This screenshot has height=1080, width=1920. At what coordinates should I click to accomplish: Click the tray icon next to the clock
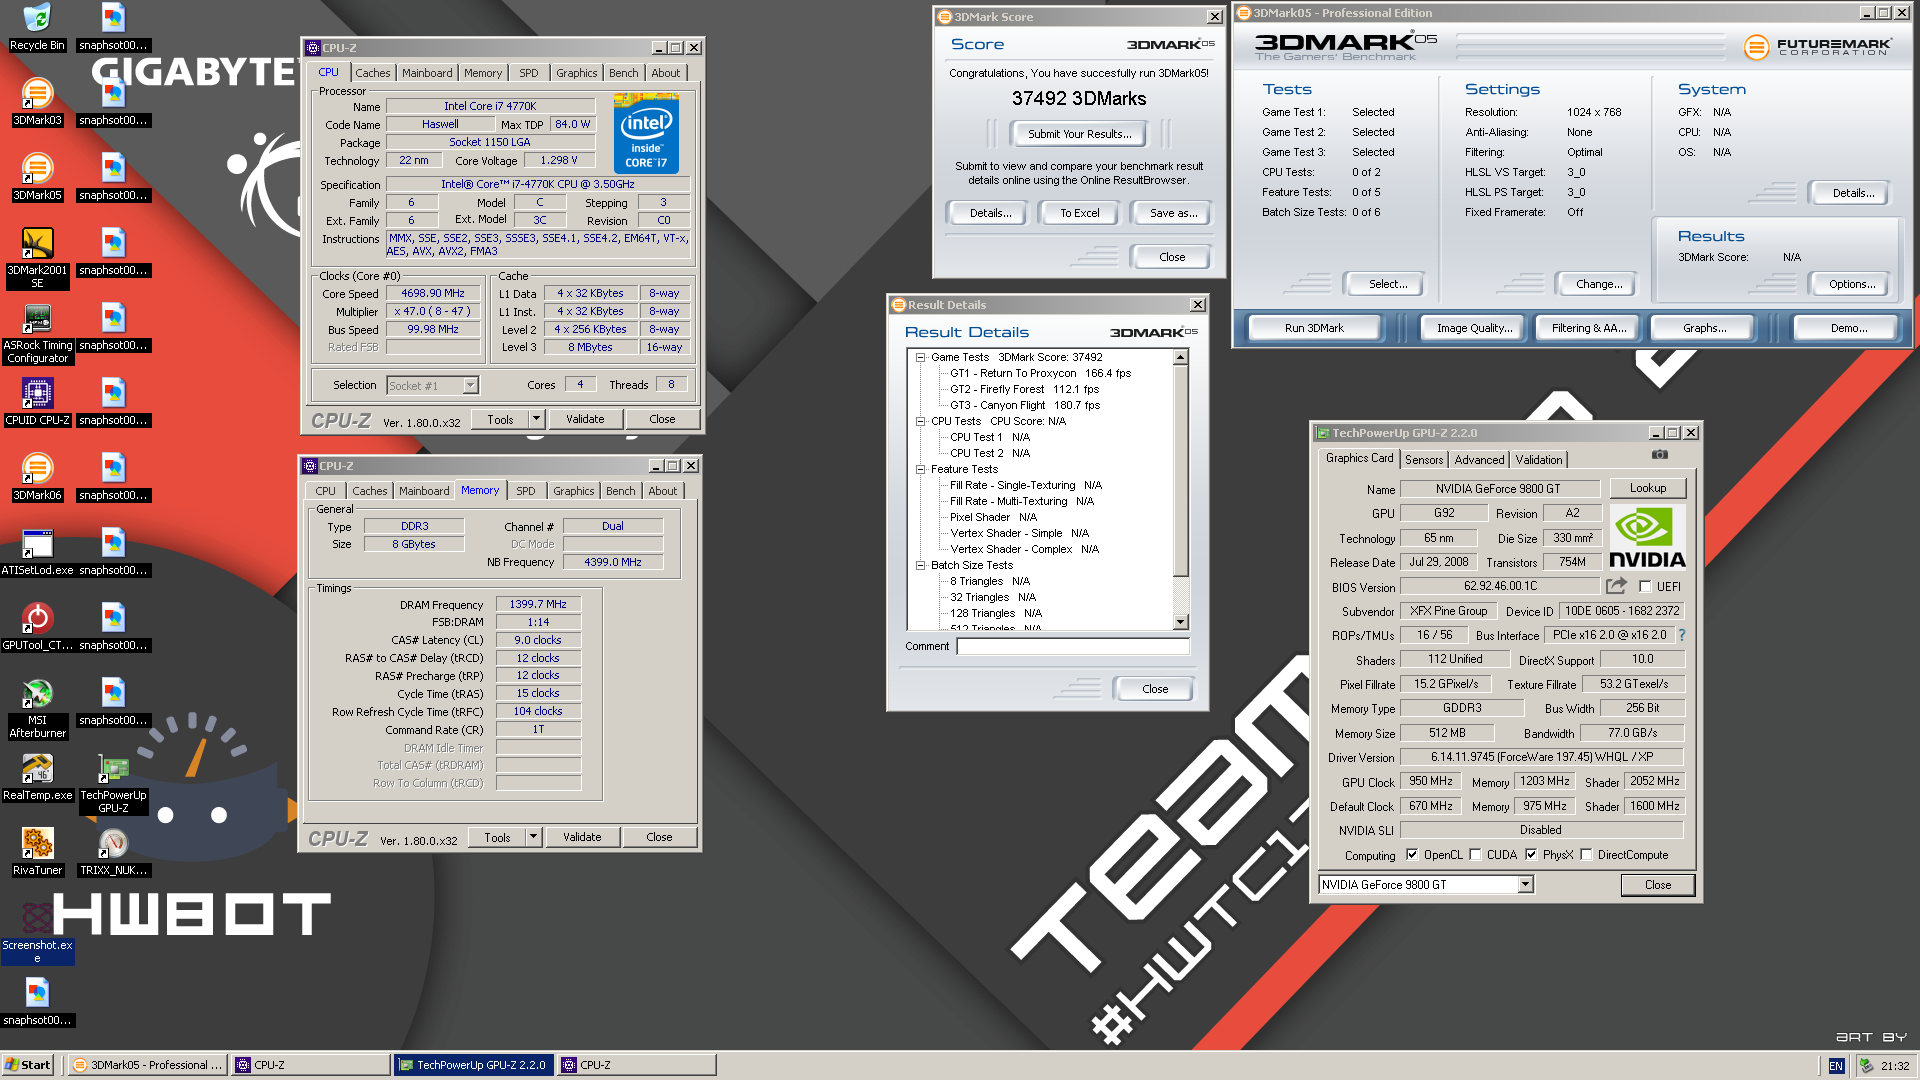click(1866, 1066)
